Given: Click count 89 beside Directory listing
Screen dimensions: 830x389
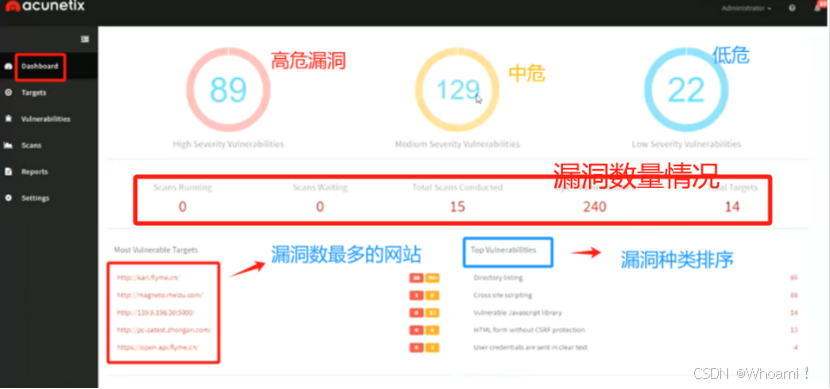Looking at the screenshot, I should point(793,277).
